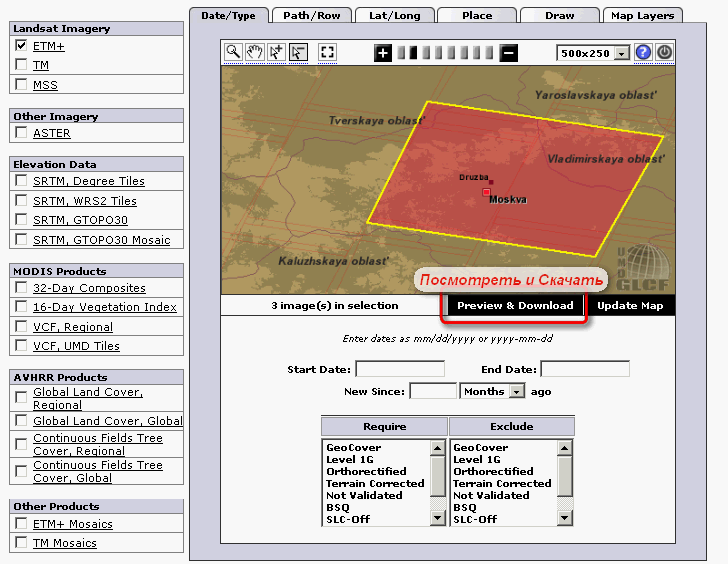
Task: Zoom in with the plus icon
Action: click(383, 53)
